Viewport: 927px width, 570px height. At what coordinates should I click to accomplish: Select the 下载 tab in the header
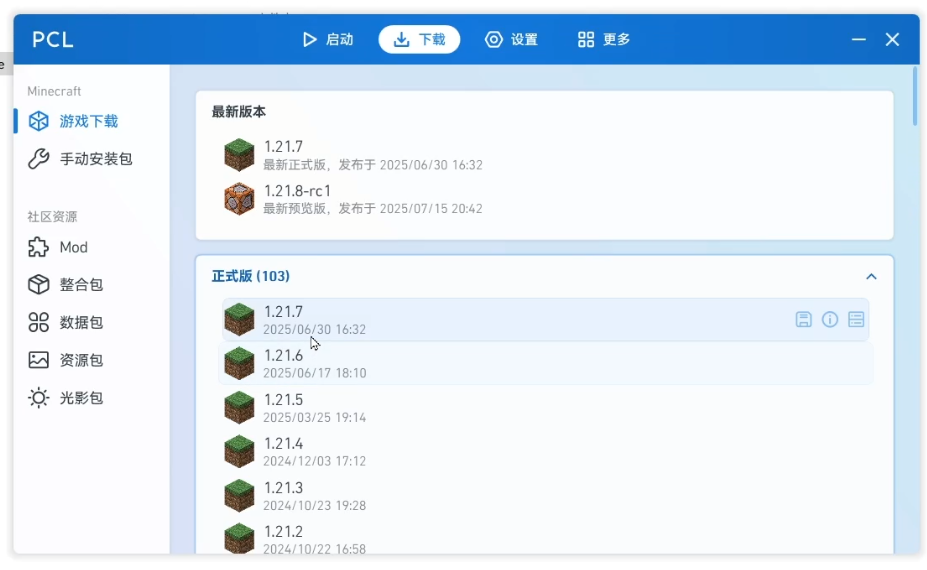[419, 40]
